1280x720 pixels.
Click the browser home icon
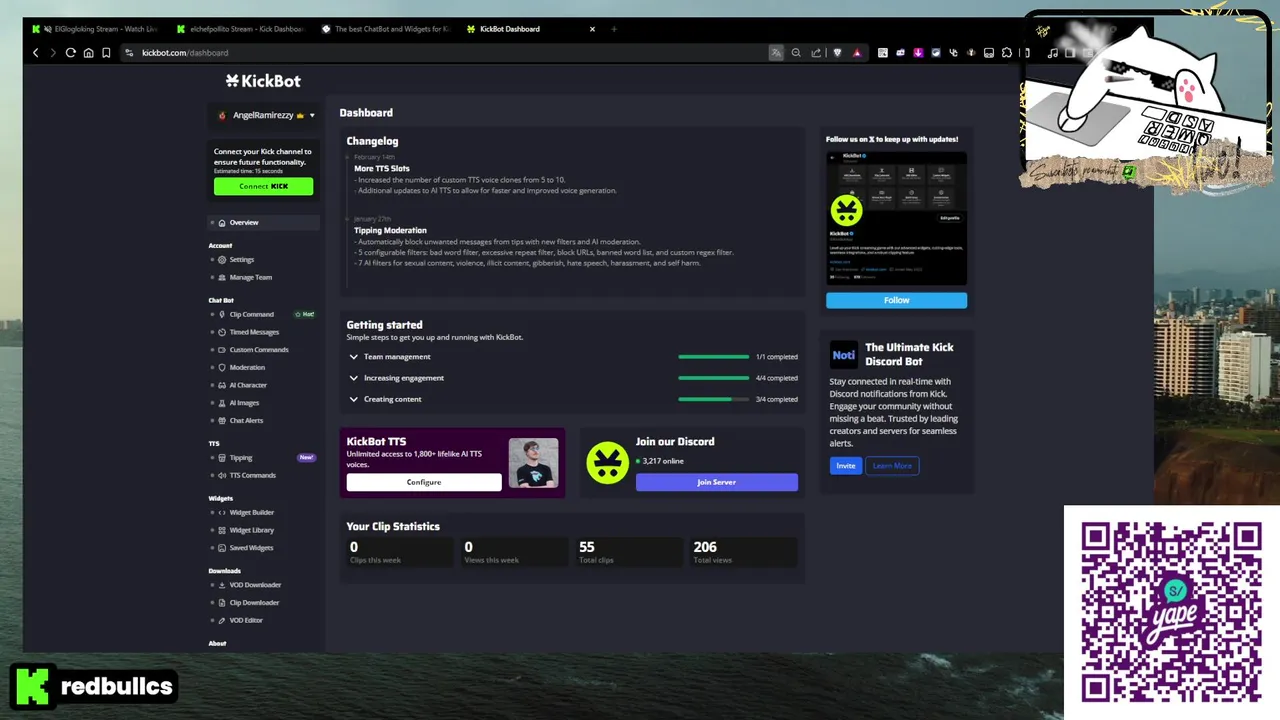pos(88,53)
